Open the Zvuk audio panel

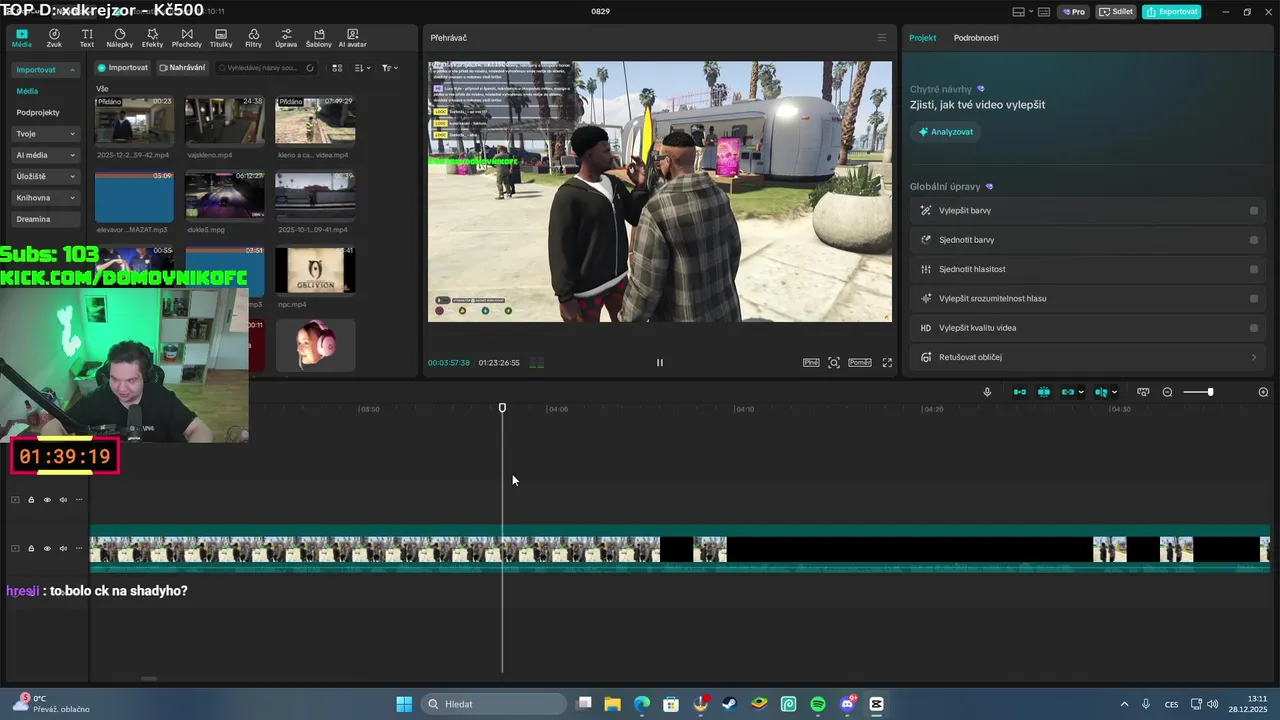pyautogui.click(x=54, y=38)
